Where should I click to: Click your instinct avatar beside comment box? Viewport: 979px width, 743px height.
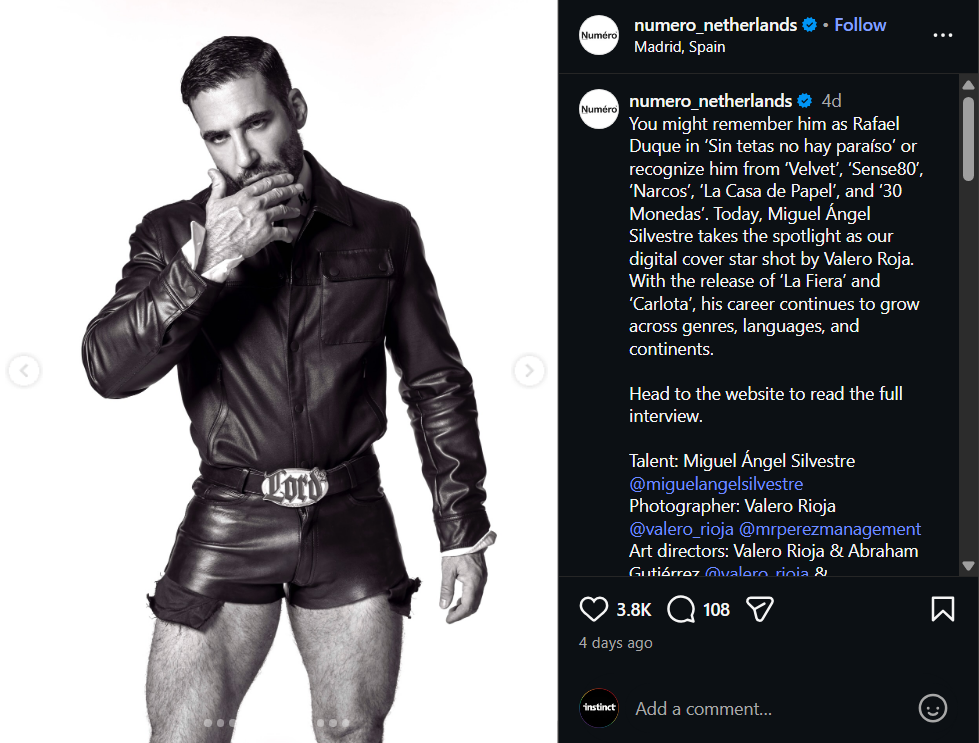(x=599, y=708)
